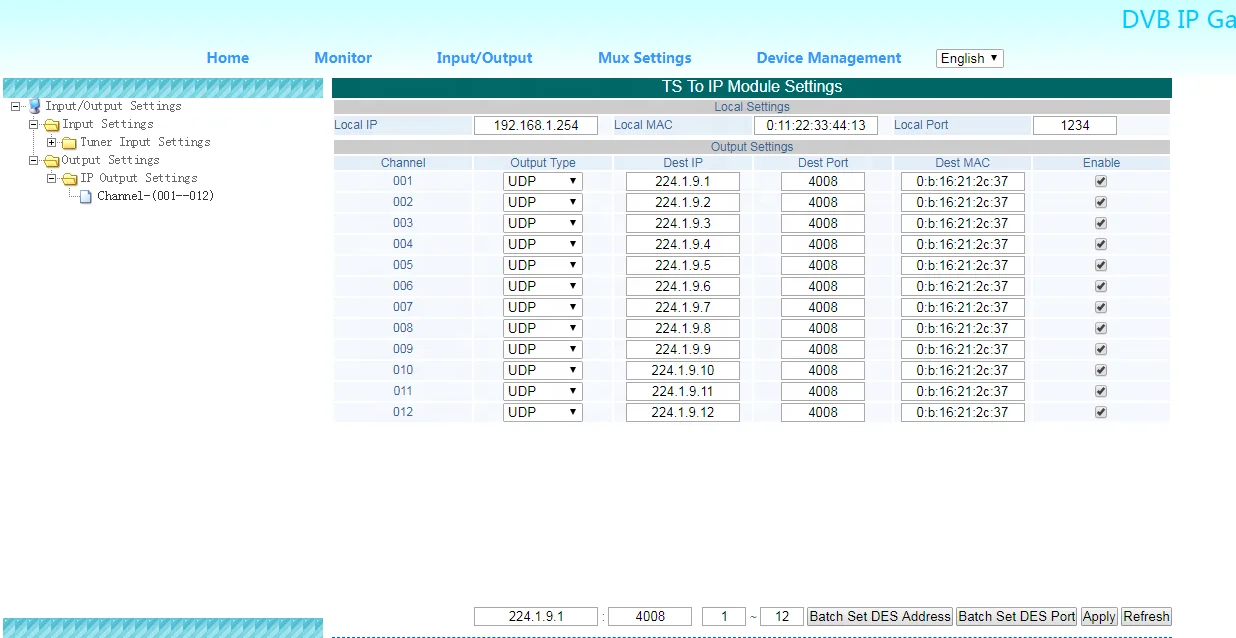
Task: Focus batch port field 4008 at bottom
Action: tap(650, 616)
